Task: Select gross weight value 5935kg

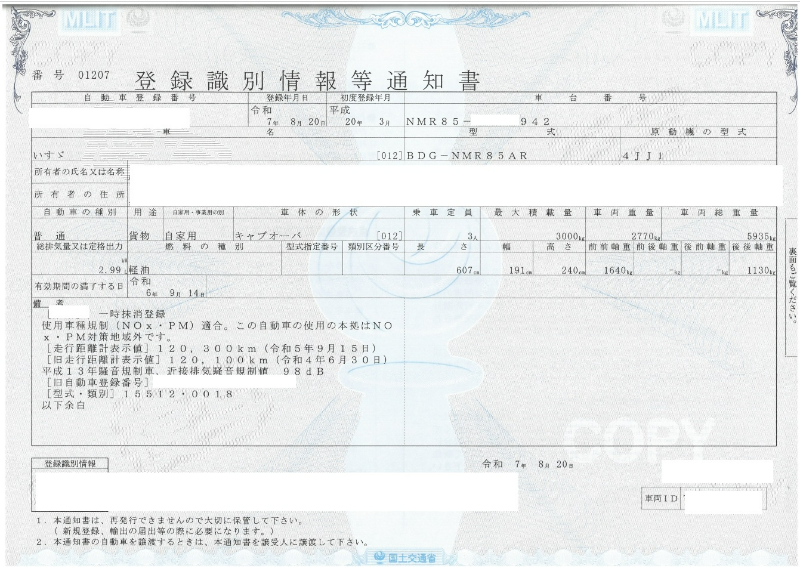Action: [761, 236]
